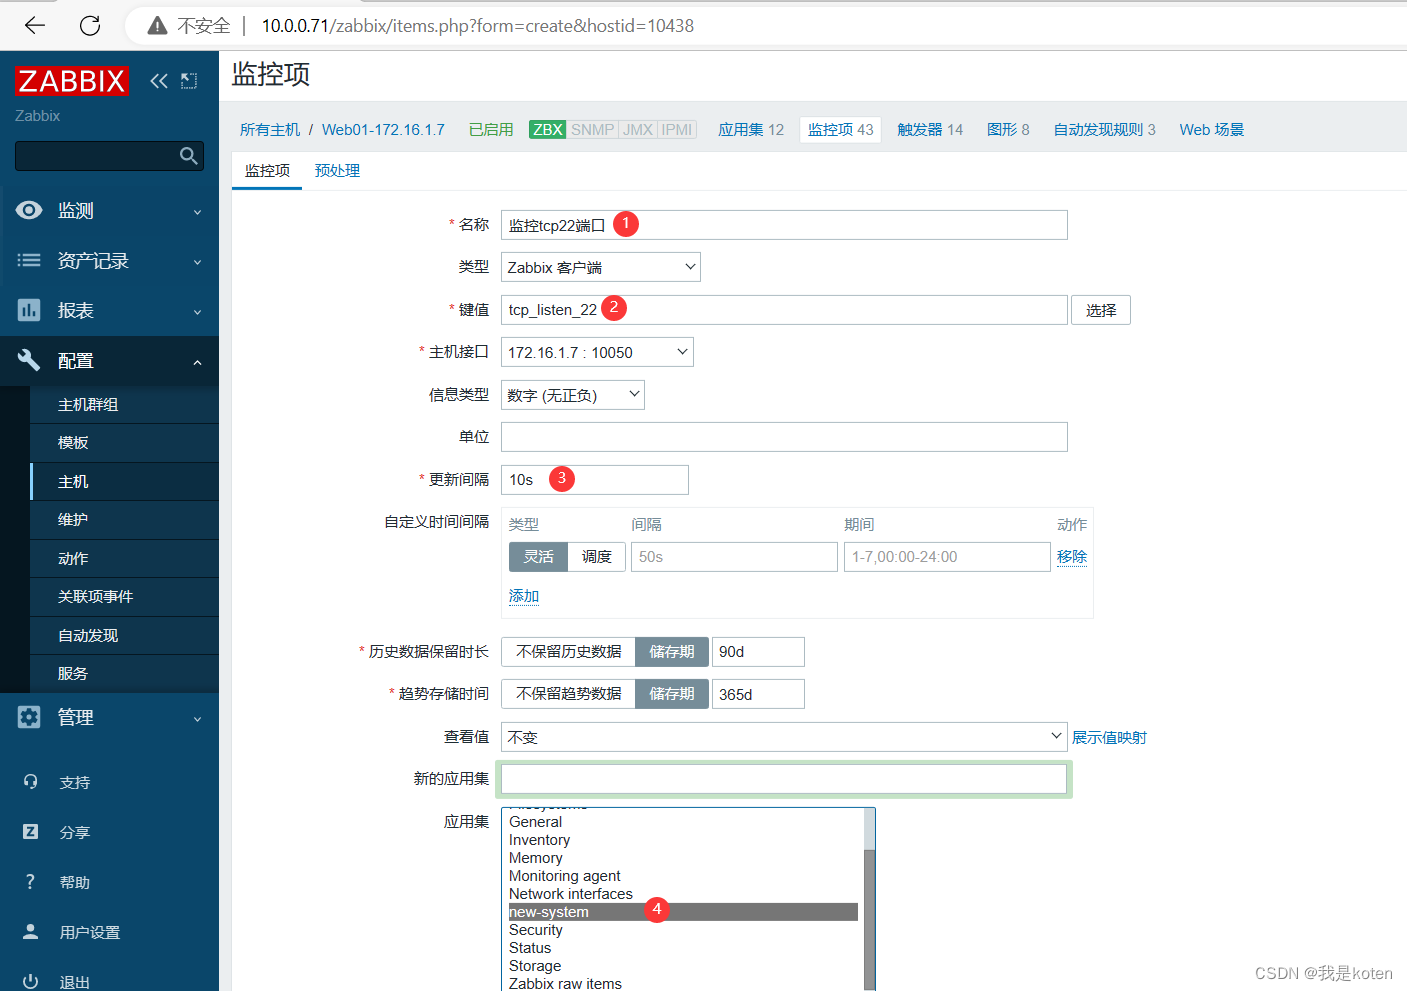Switch to the 预处理 tab
The width and height of the screenshot is (1407, 991).
click(x=337, y=171)
